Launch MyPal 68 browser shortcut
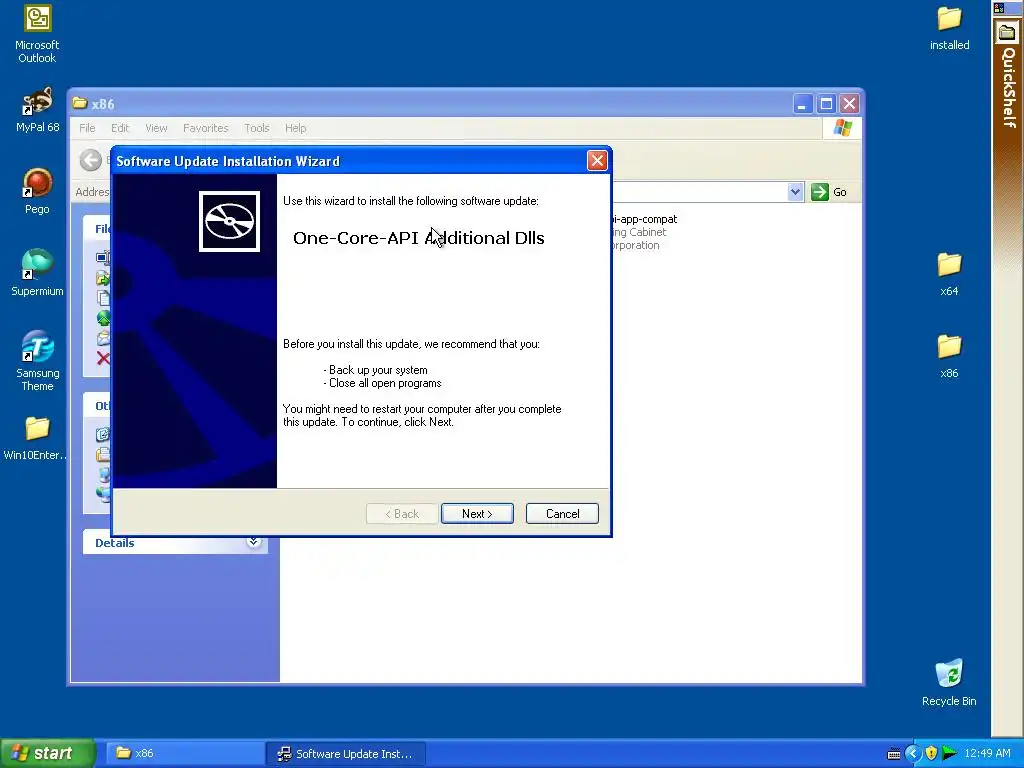This screenshot has width=1024, height=768. (x=37, y=110)
